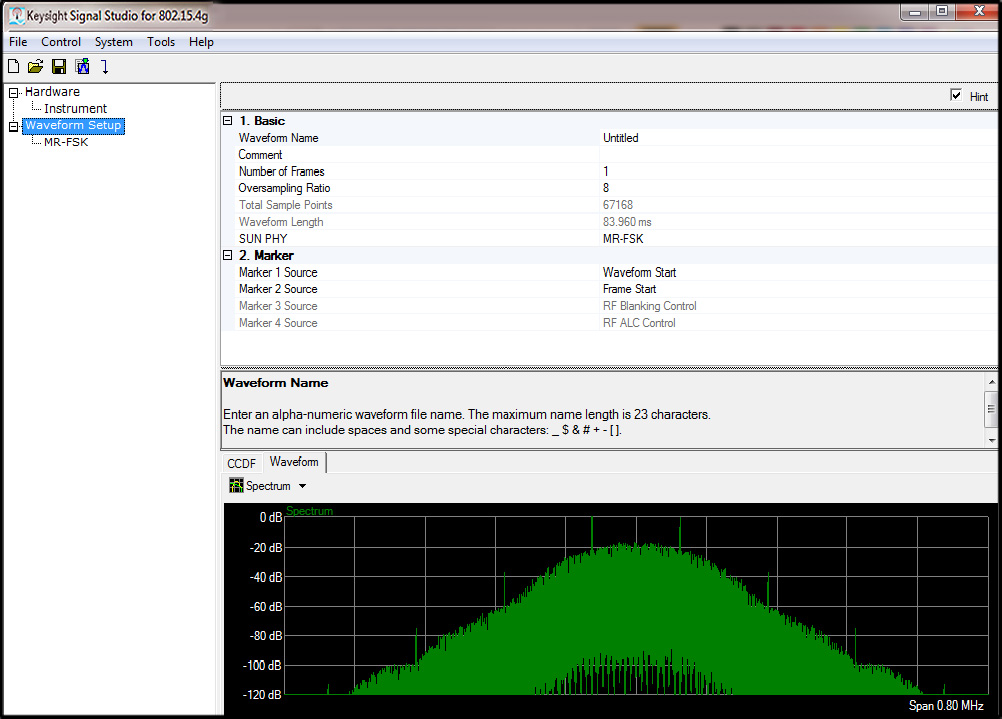Image resolution: width=1002 pixels, height=719 pixels.
Task: Collapse the 1. Basic section
Action: click(228, 120)
